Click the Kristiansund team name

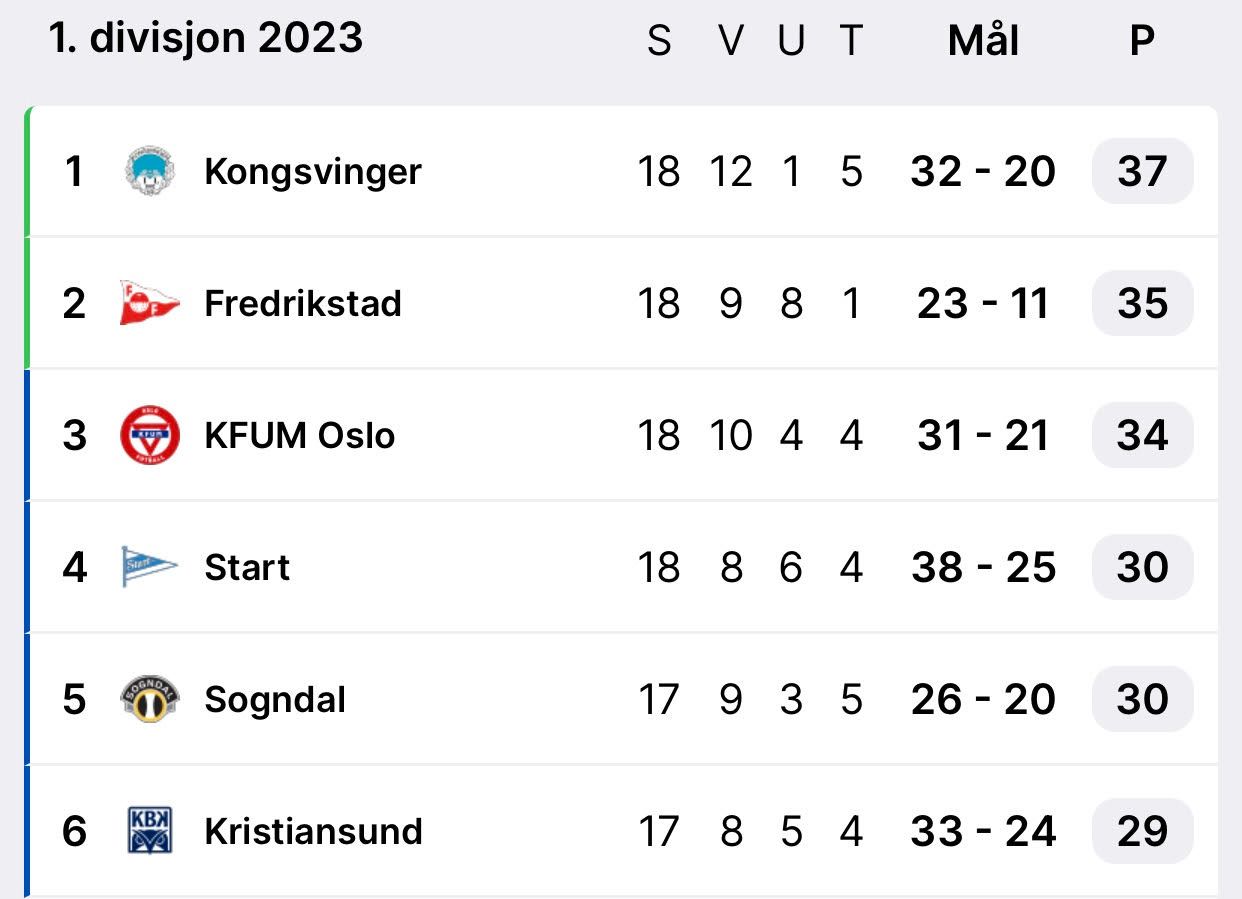(313, 831)
